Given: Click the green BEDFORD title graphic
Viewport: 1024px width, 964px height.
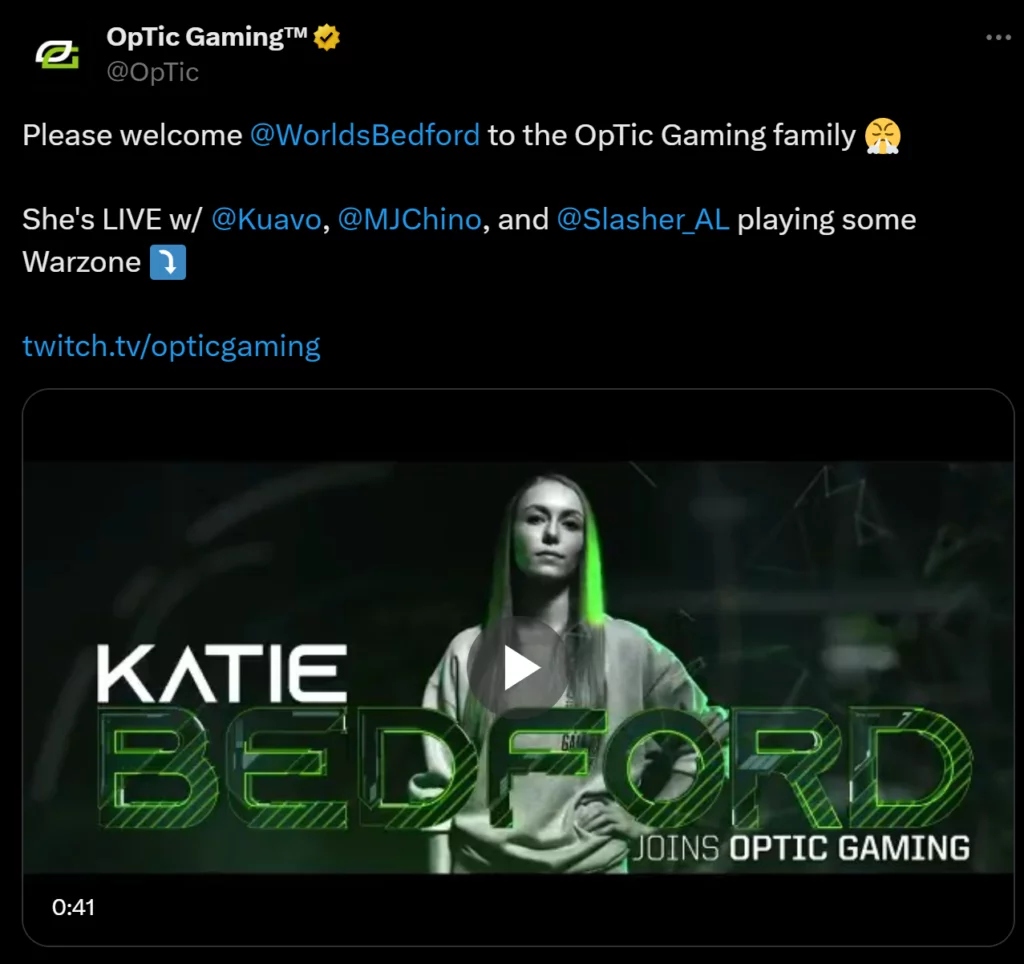Looking at the screenshot, I should pyautogui.click(x=535, y=767).
